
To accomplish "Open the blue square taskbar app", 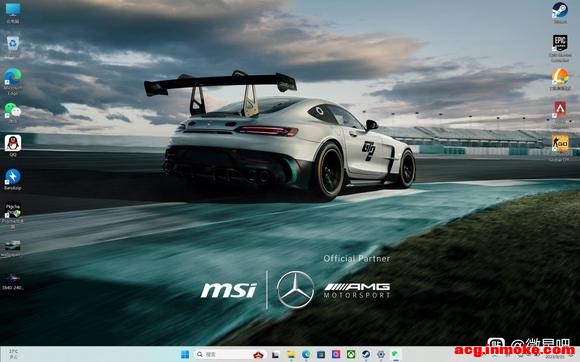I will pos(321,355).
